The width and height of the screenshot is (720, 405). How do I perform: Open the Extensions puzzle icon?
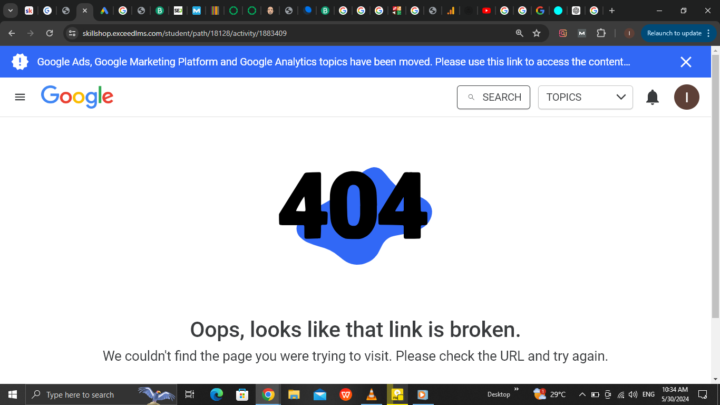[601, 33]
